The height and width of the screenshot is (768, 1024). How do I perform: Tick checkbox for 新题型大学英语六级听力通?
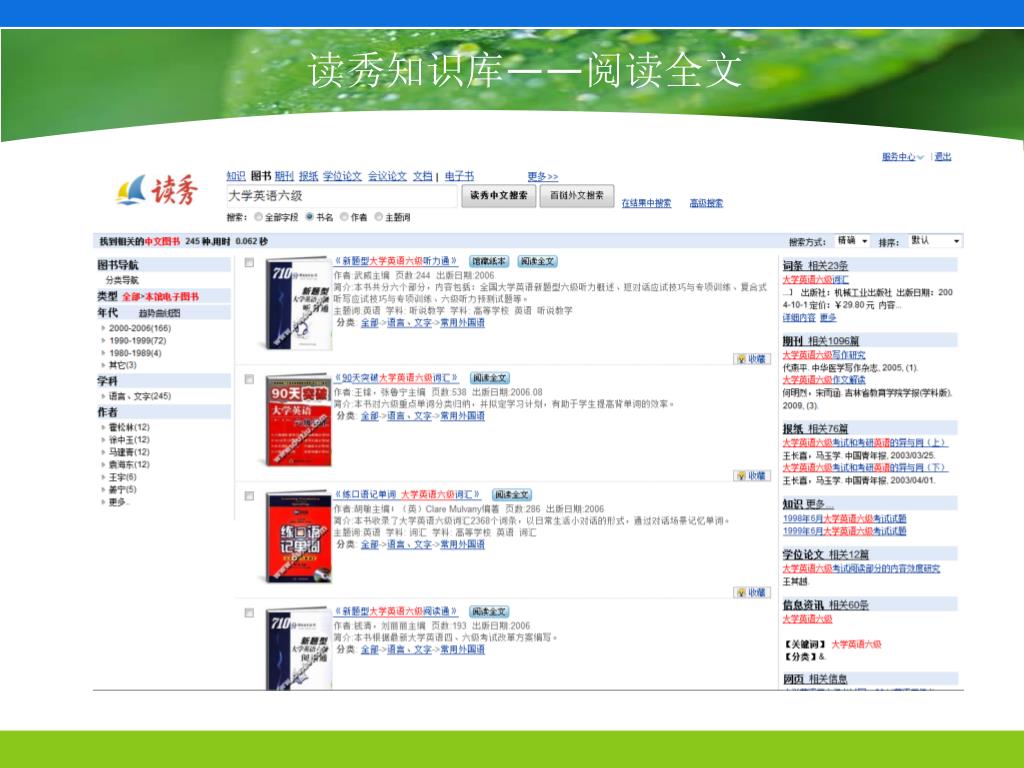(x=249, y=263)
